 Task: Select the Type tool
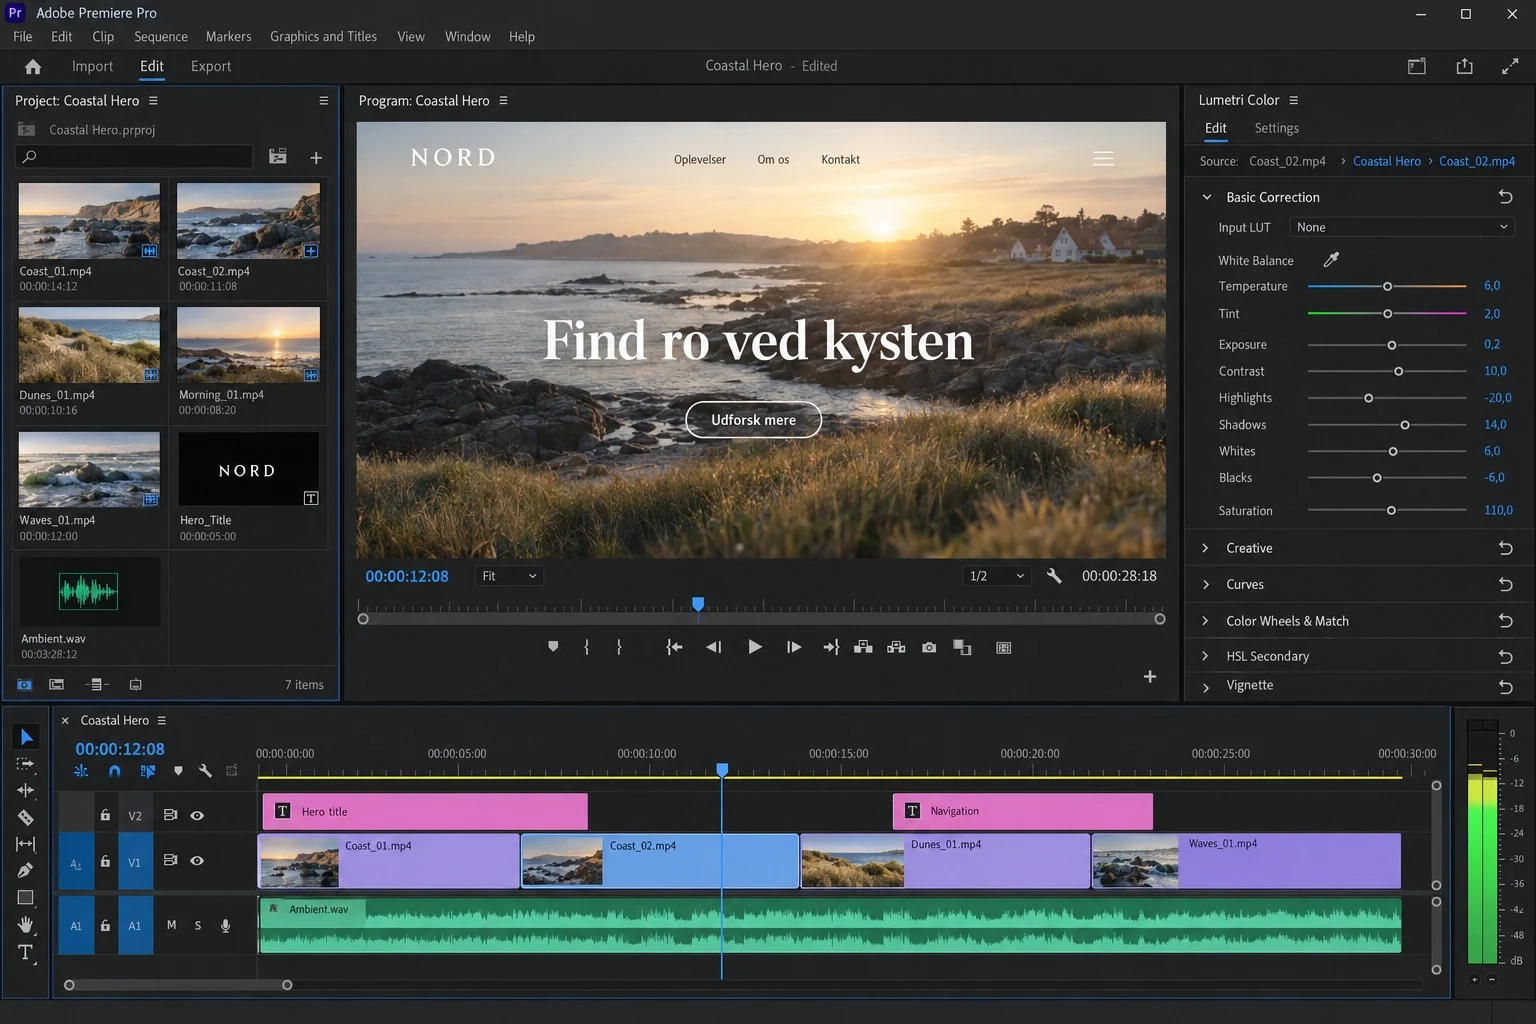tap(26, 952)
